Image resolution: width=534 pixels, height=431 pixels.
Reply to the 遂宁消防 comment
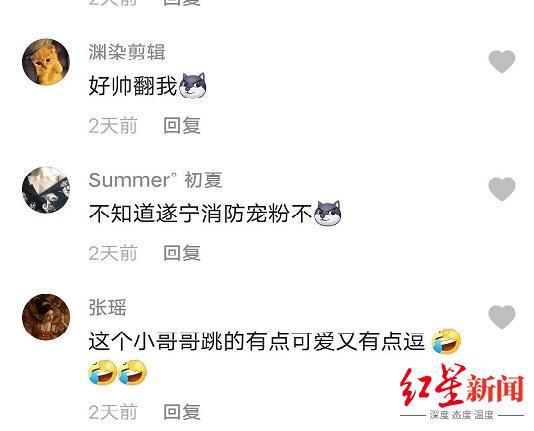pyautogui.click(x=182, y=253)
